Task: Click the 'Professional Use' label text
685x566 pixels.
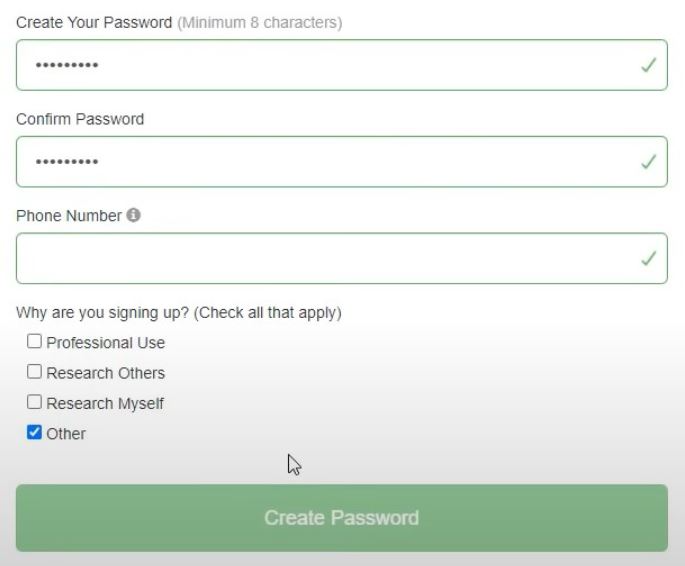Action: pos(106,343)
